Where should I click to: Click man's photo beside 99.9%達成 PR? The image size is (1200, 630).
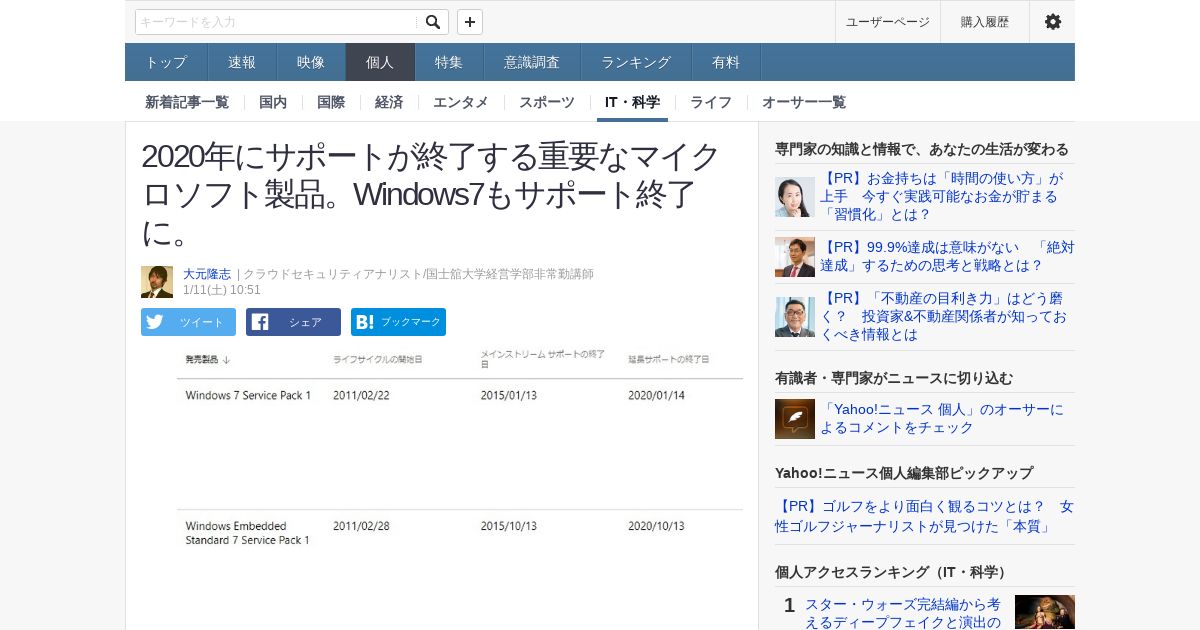(795, 257)
